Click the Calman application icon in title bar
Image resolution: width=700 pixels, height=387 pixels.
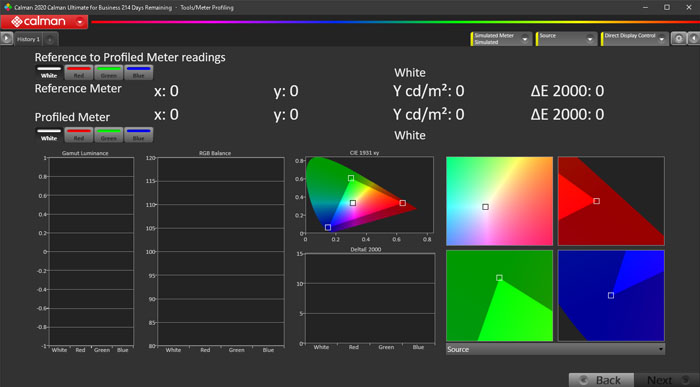pyautogui.click(x=8, y=7)
